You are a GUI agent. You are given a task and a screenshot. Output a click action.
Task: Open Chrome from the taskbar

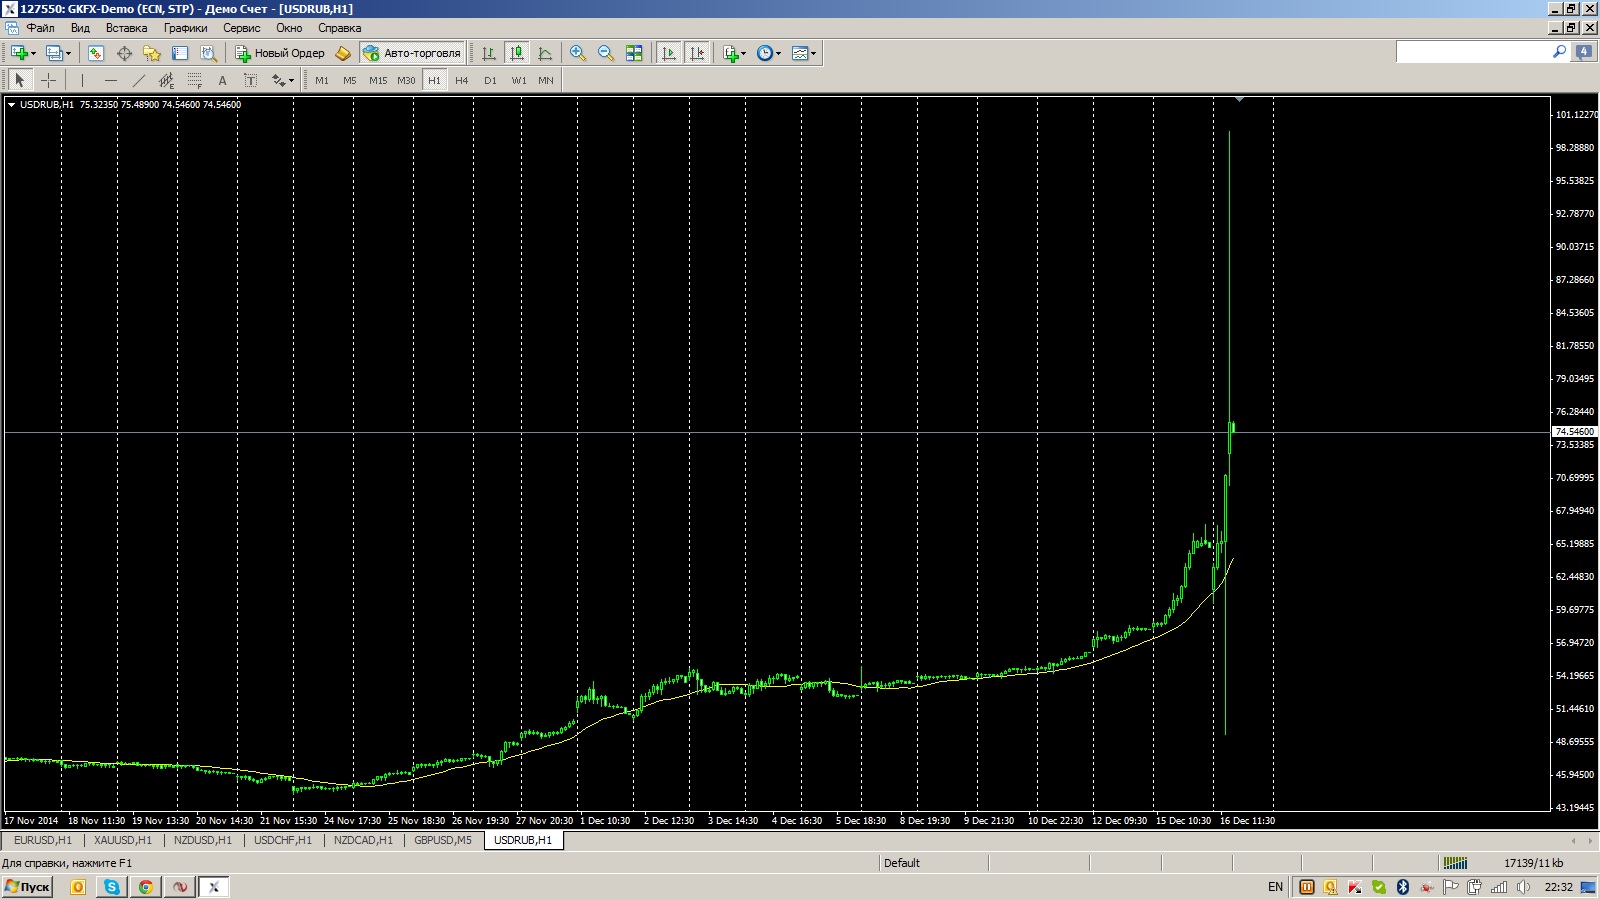point(146,886)
